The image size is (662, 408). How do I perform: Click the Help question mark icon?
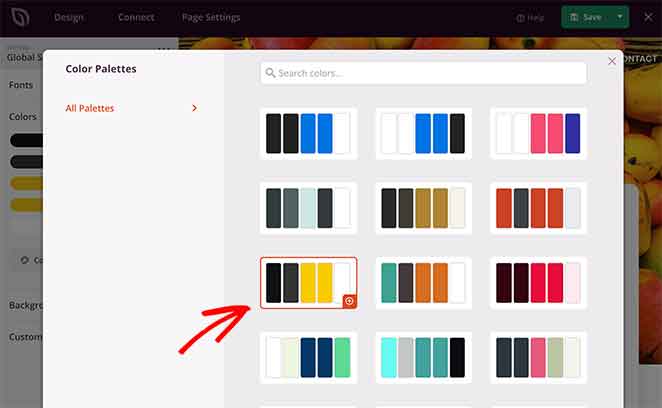click(x=520, y=18)
